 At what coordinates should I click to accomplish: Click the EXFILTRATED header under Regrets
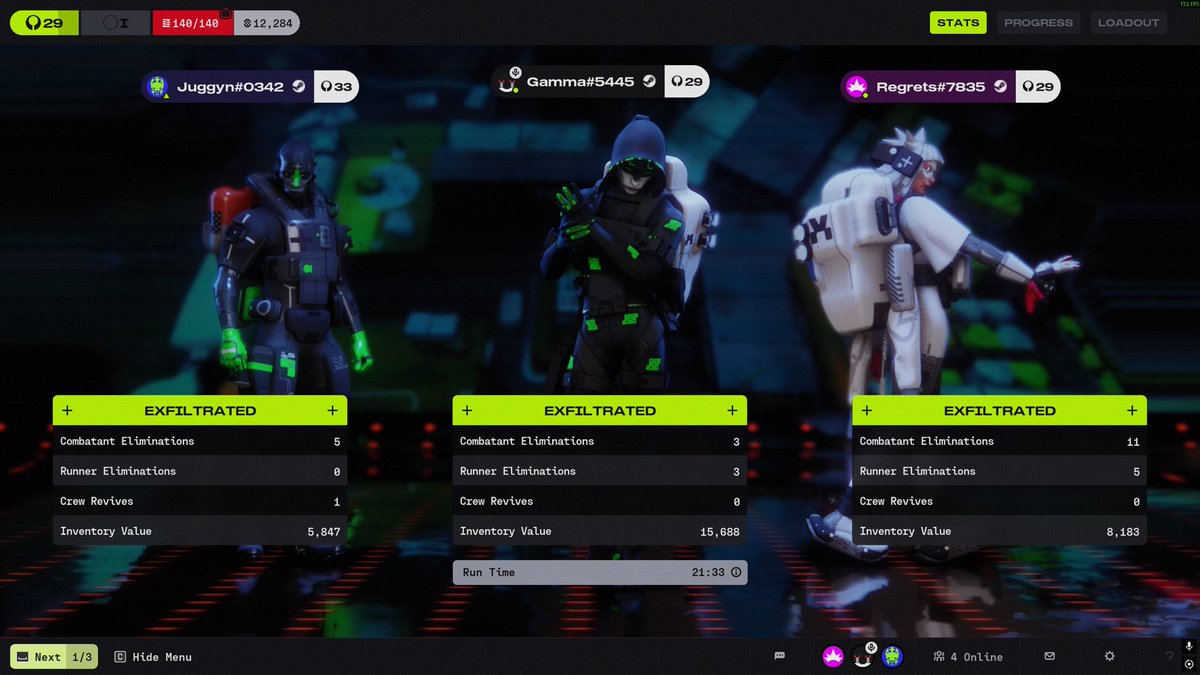coord(1000,410)
